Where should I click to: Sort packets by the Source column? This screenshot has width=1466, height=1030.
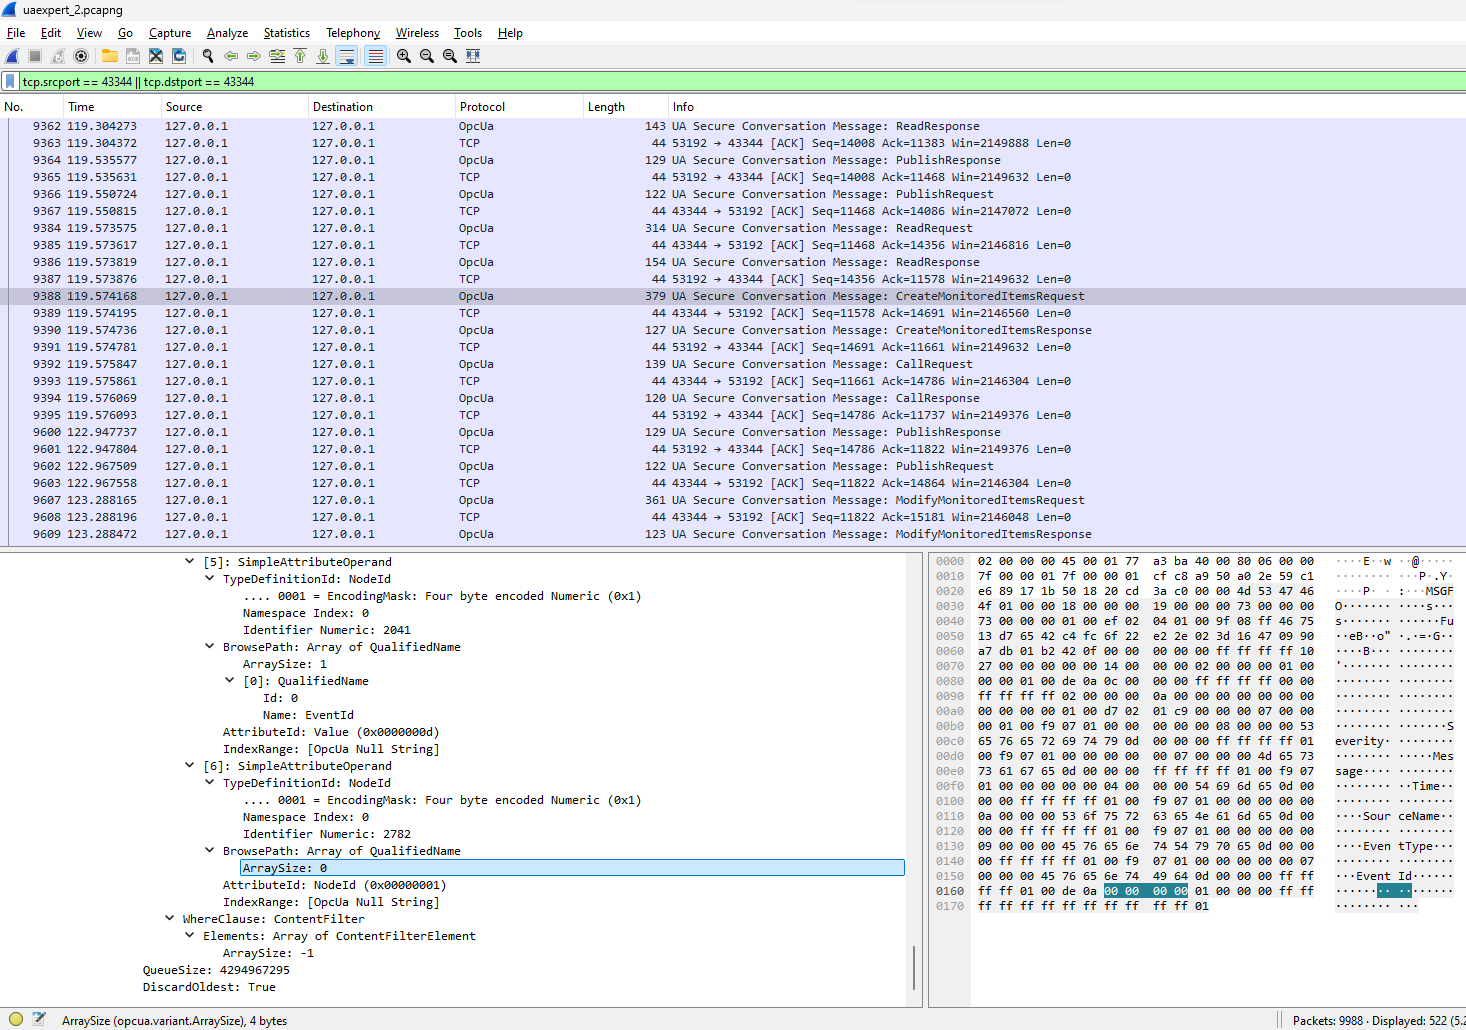pyautogui.click(x=234, y=107)
